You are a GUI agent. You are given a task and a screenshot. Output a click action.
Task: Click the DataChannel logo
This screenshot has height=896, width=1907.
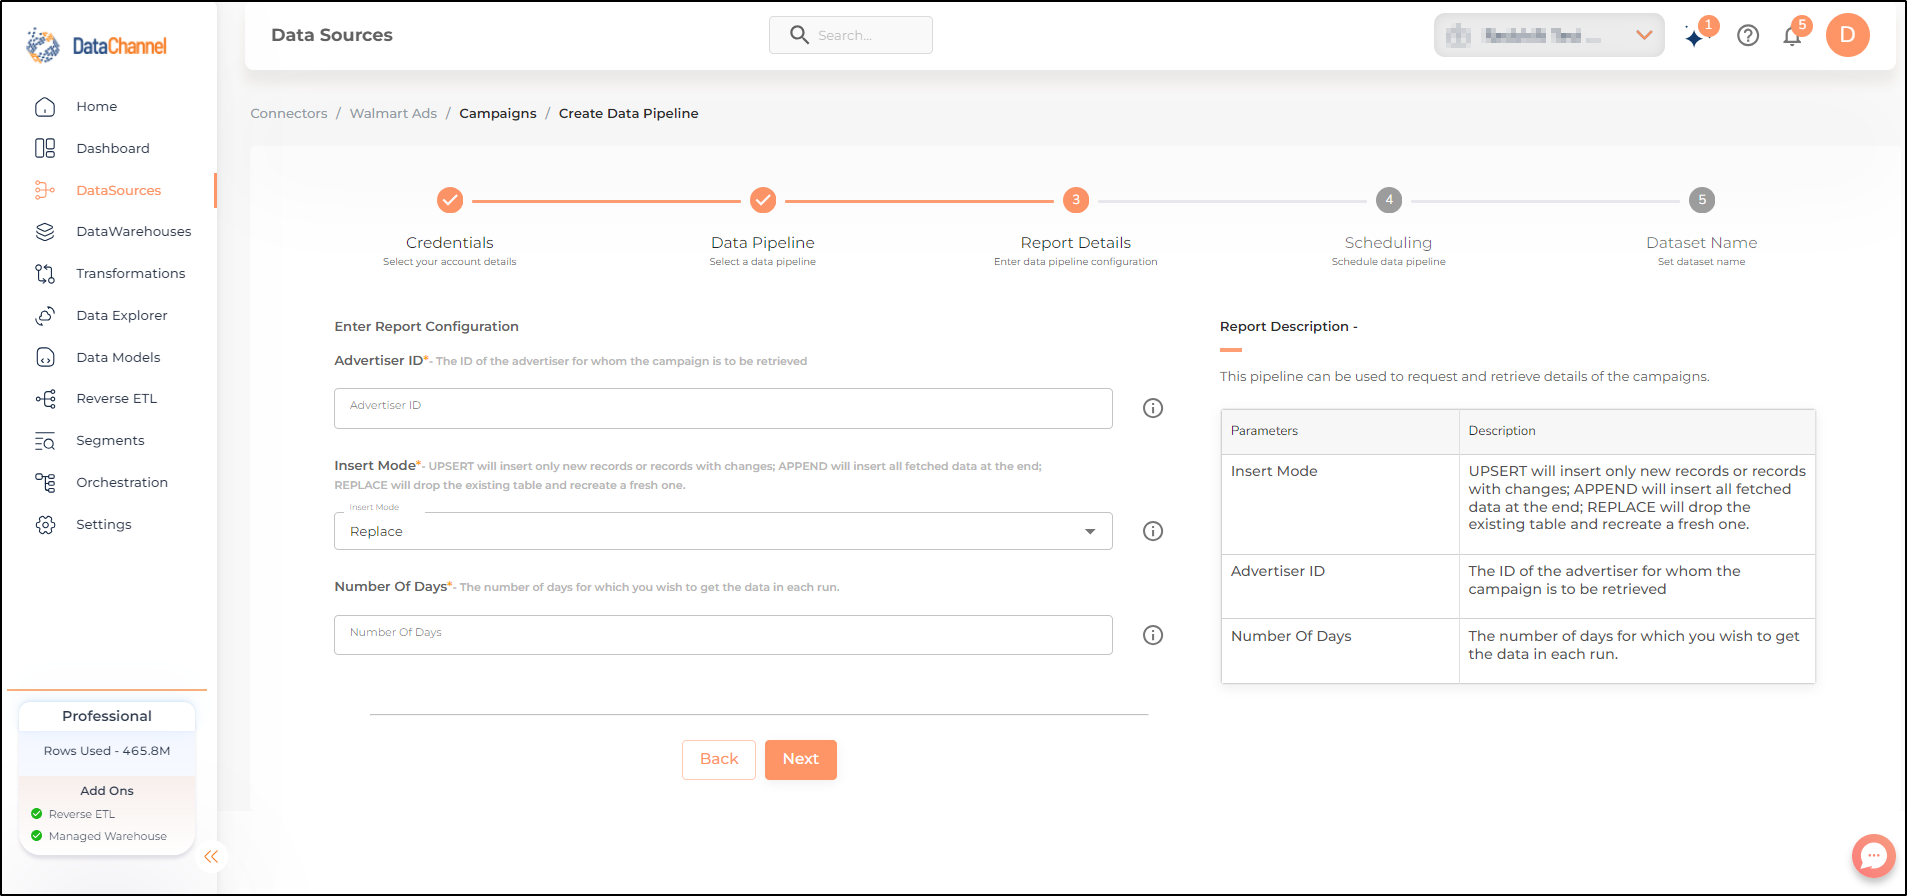pos(97,45)
